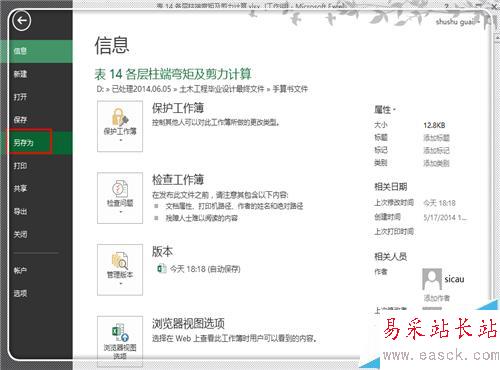This screenshot has height=370, width=500.
Task: Open the shushu guai account dropdown
Action: [x=457, y=22]
